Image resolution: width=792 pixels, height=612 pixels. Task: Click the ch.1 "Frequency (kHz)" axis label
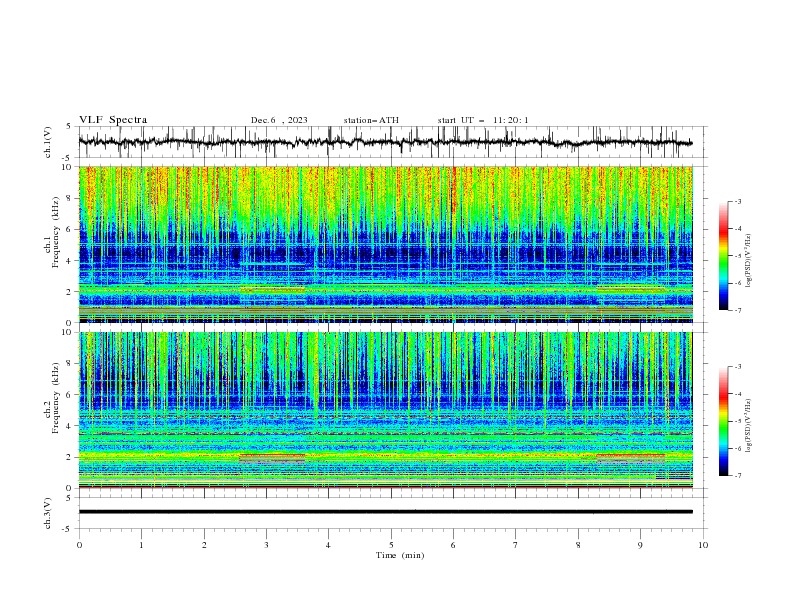click(56, 230)
